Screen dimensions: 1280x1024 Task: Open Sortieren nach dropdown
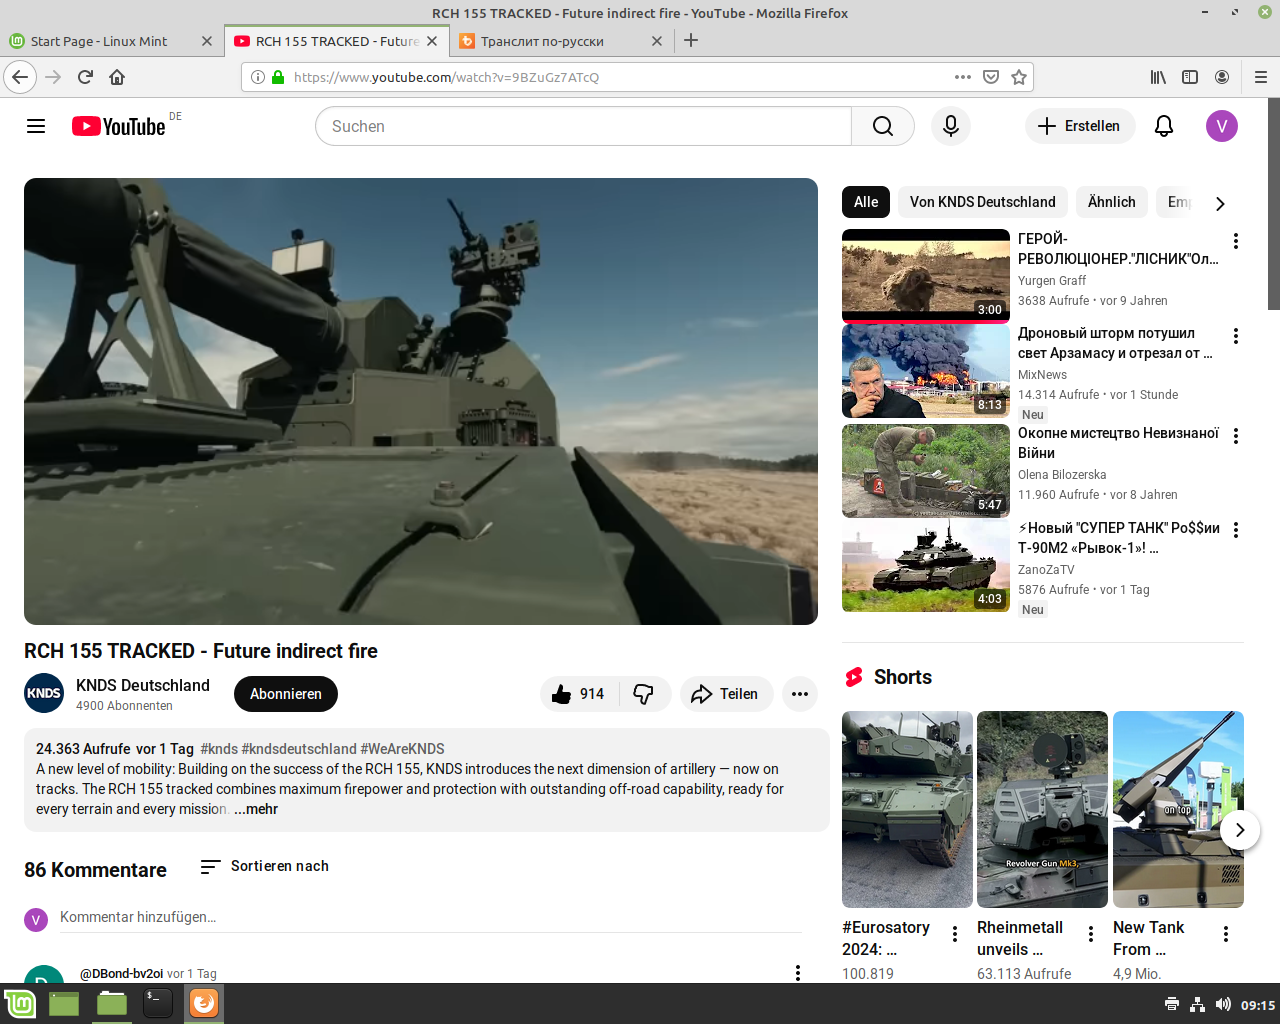(x=265, y=866)
